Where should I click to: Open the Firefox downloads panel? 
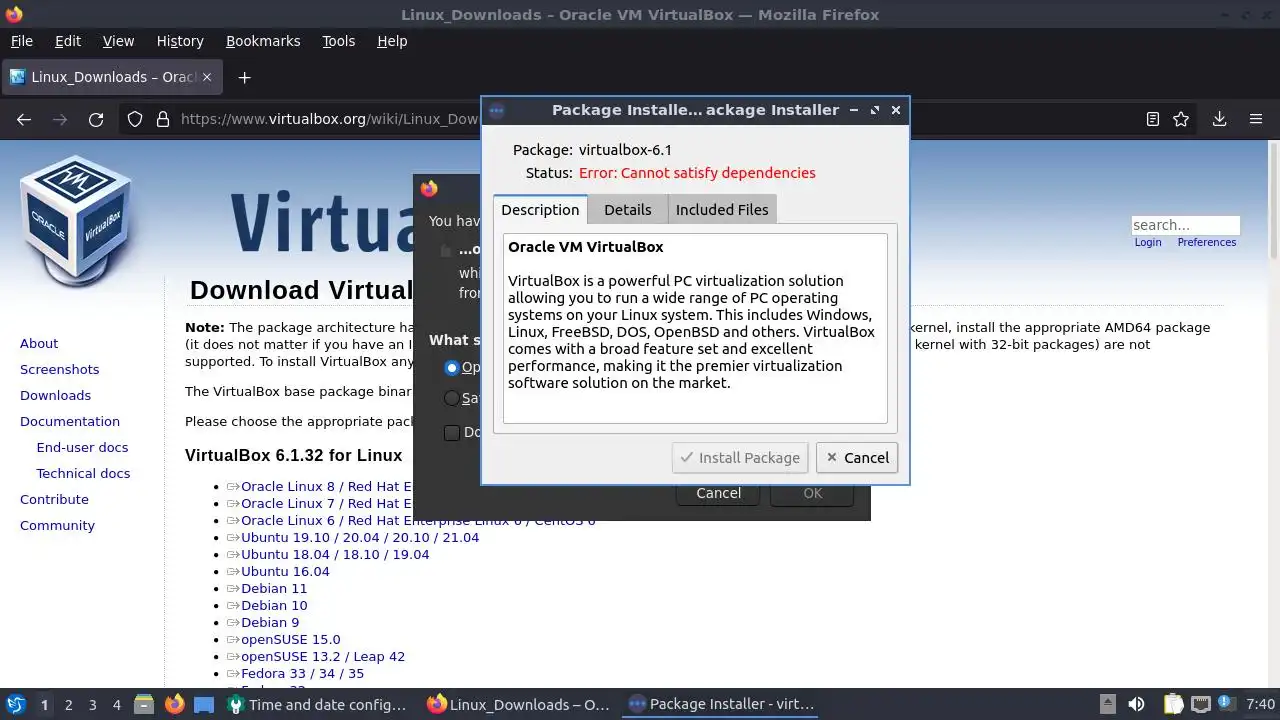click(x=1219, y=119)
